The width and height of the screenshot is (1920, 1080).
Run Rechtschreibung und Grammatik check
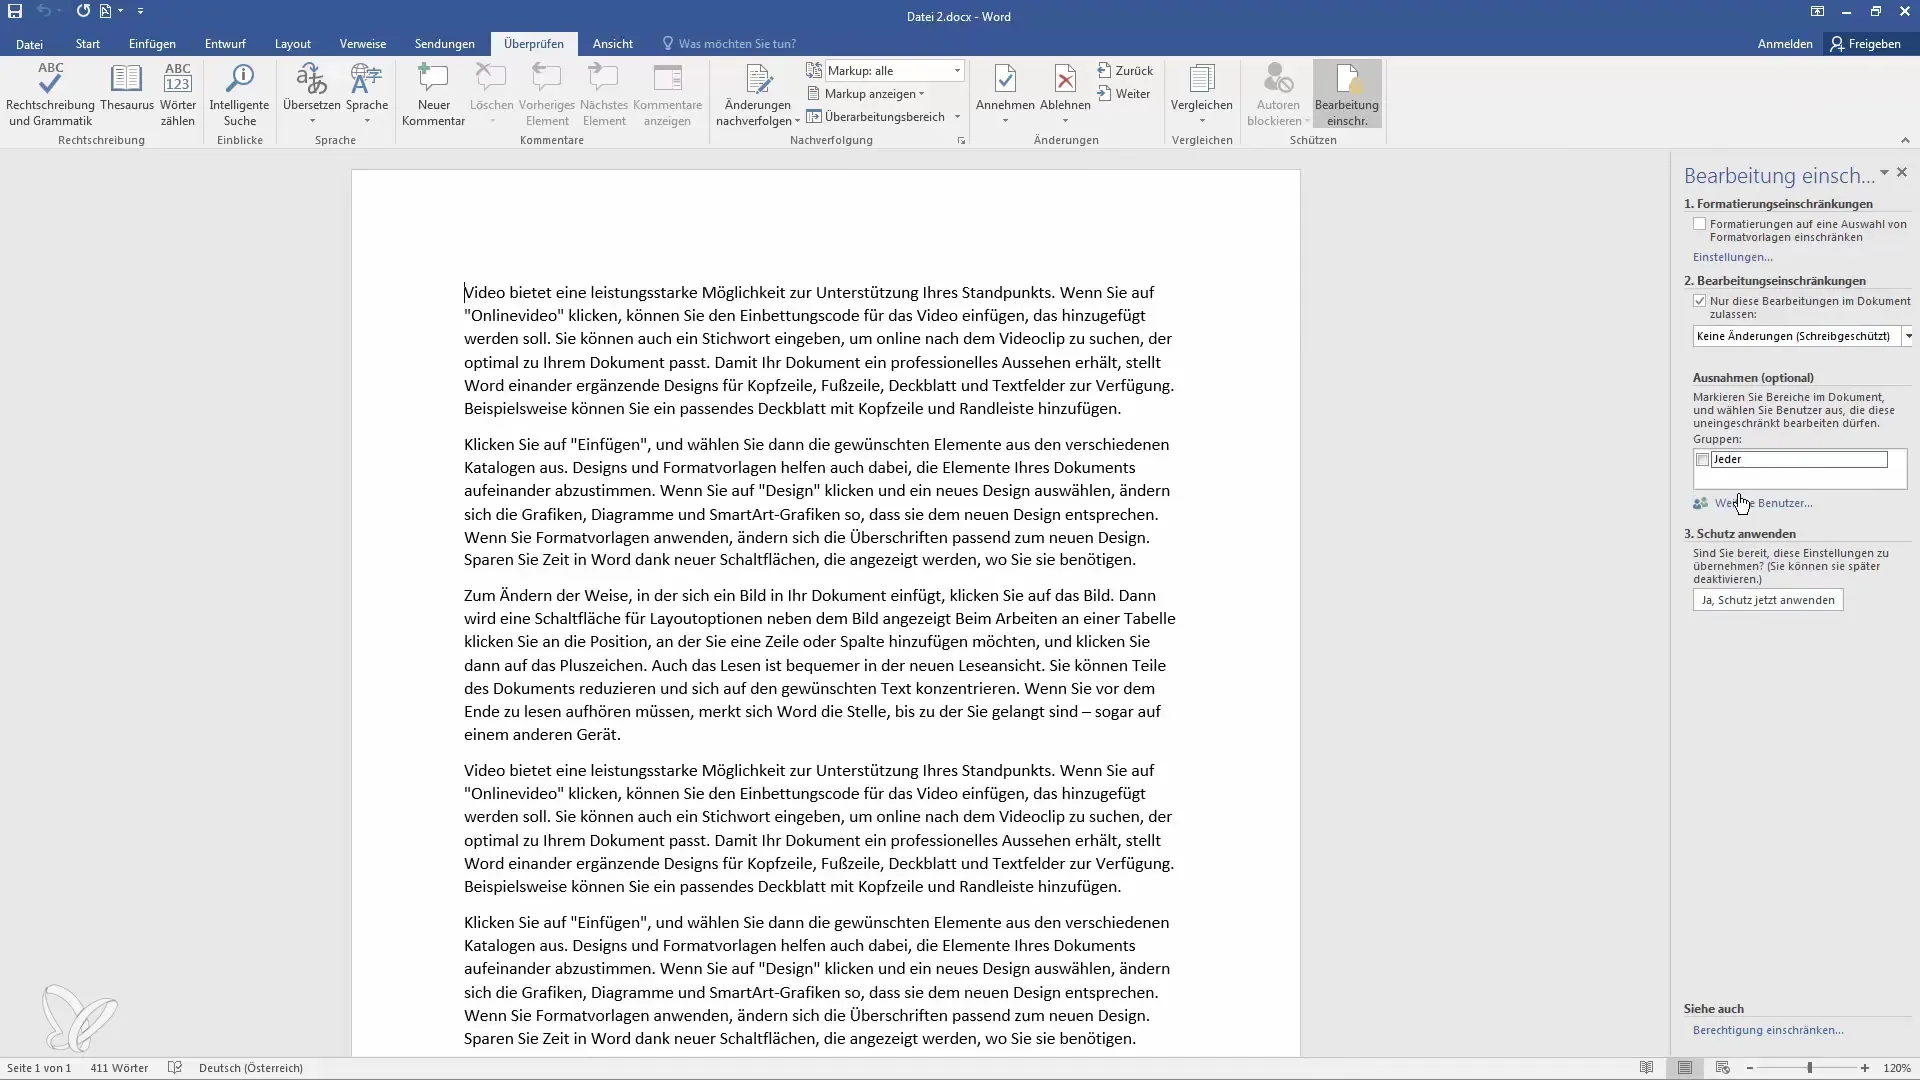click(50, 95)
